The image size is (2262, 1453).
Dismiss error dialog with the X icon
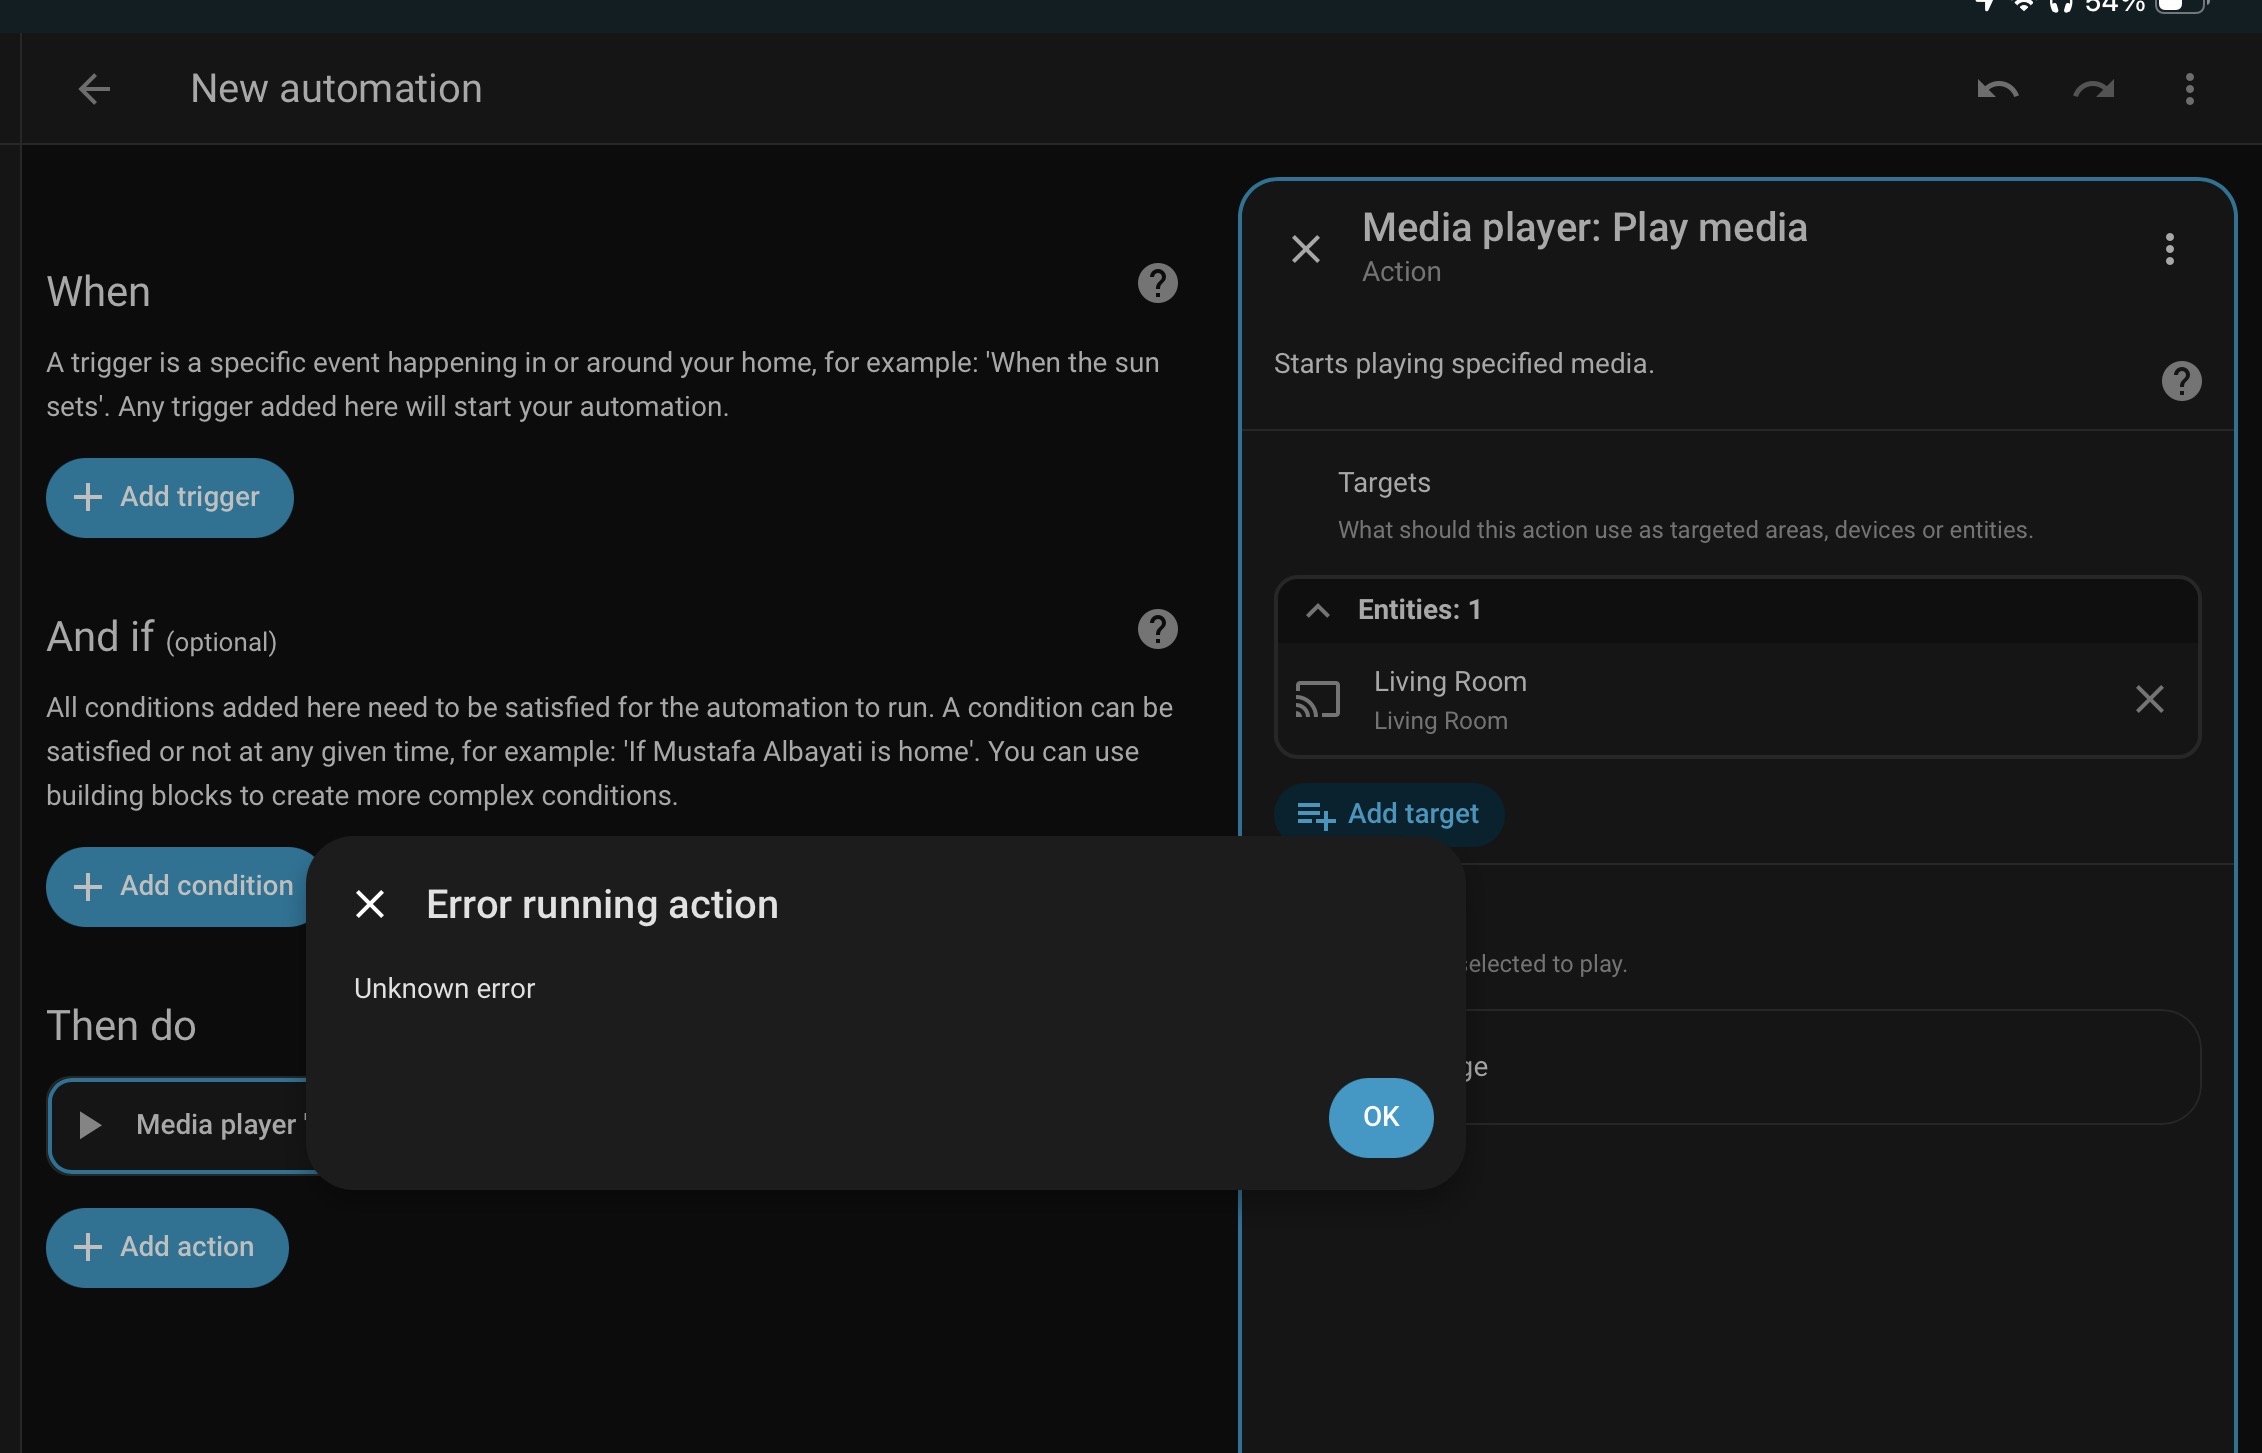(x=370, y=904)
